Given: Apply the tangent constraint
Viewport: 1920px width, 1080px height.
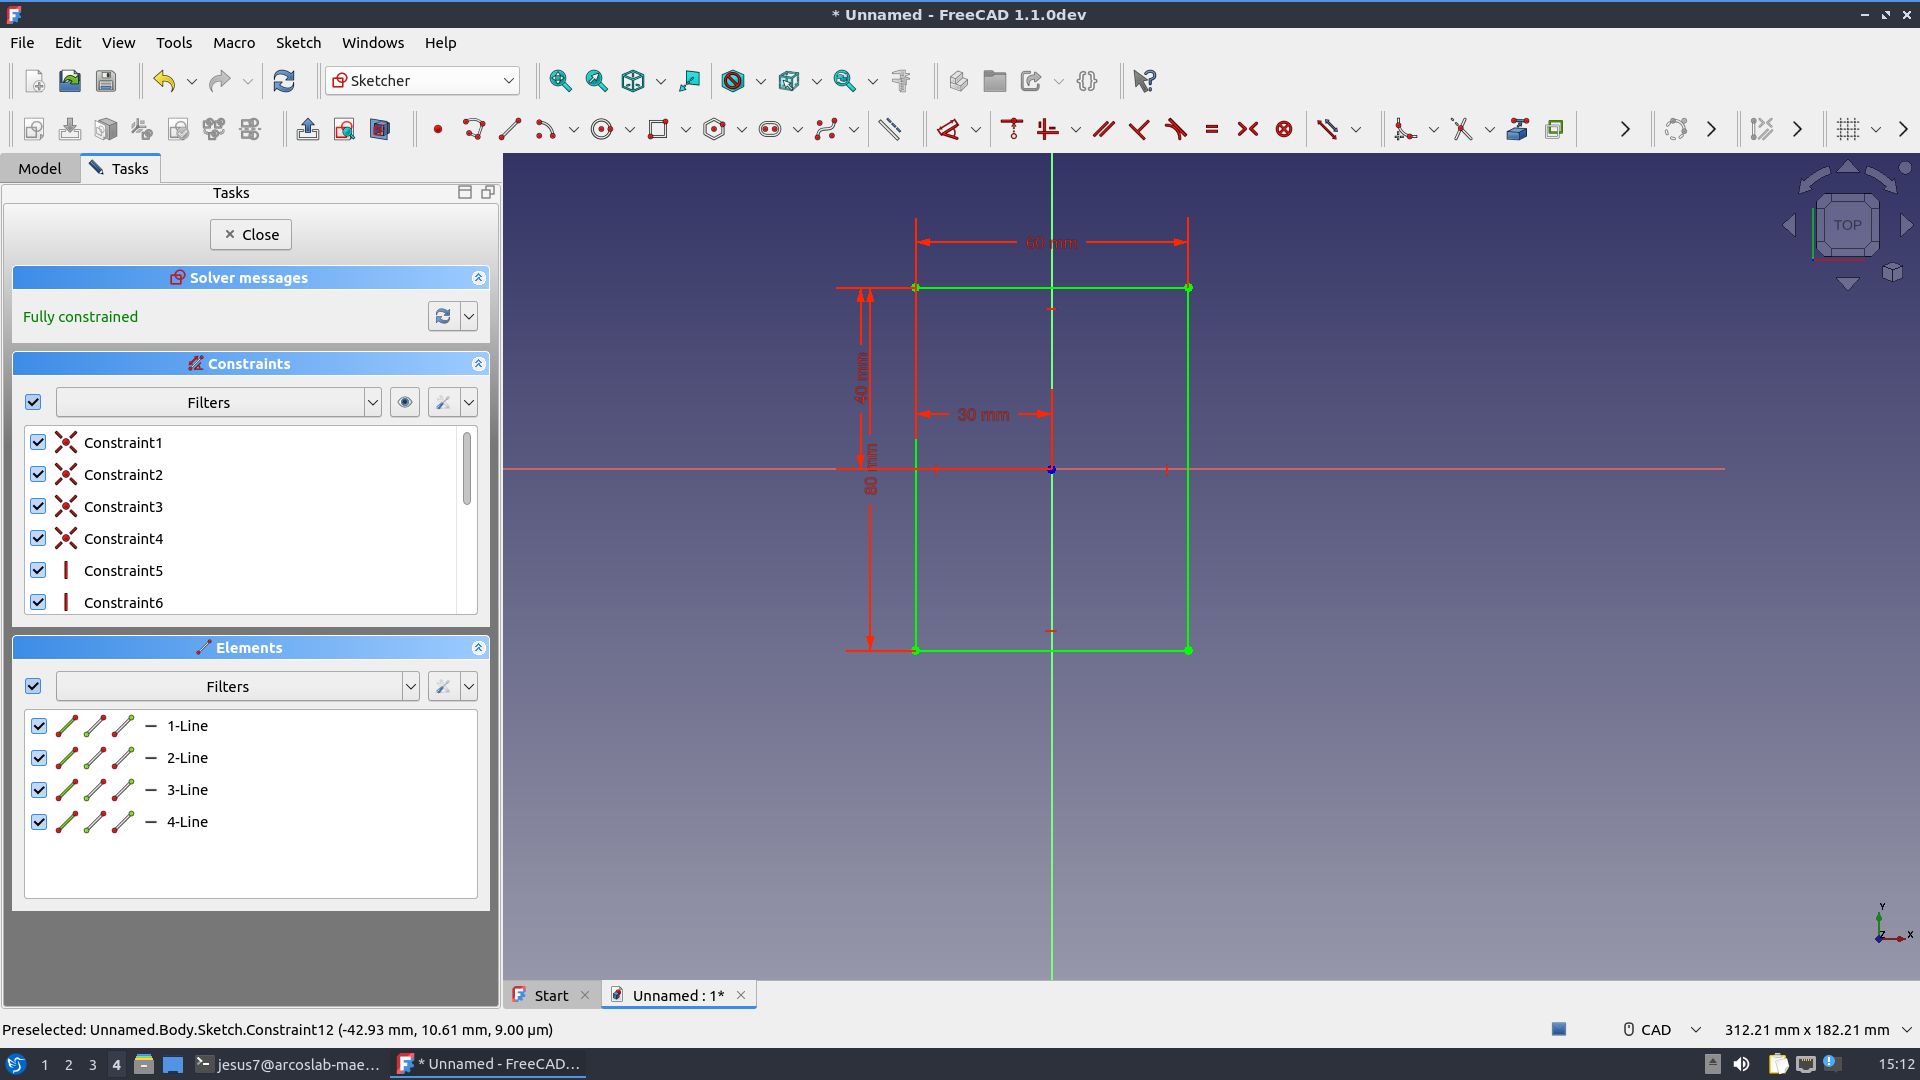Looking at the screenshot, I should (1176, 129).
